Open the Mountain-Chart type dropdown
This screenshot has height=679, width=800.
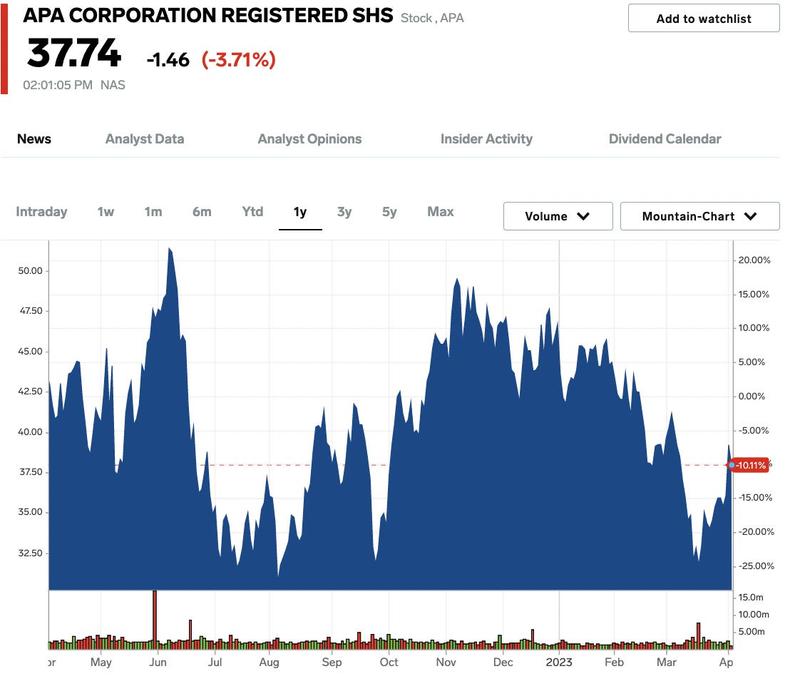tap(699, 216)
